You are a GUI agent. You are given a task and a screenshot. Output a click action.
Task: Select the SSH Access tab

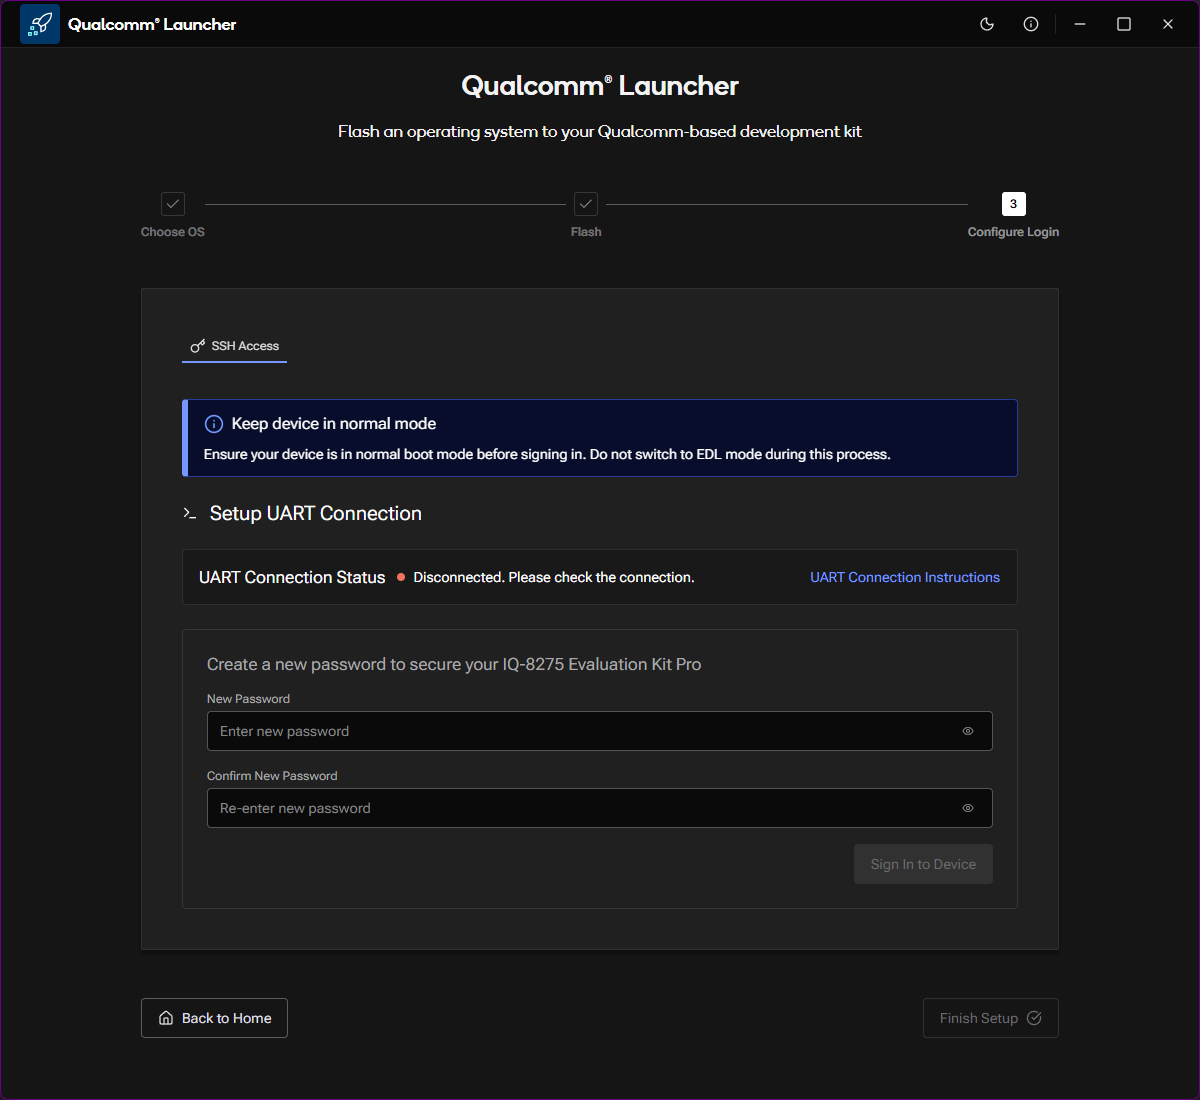(235, 346)
